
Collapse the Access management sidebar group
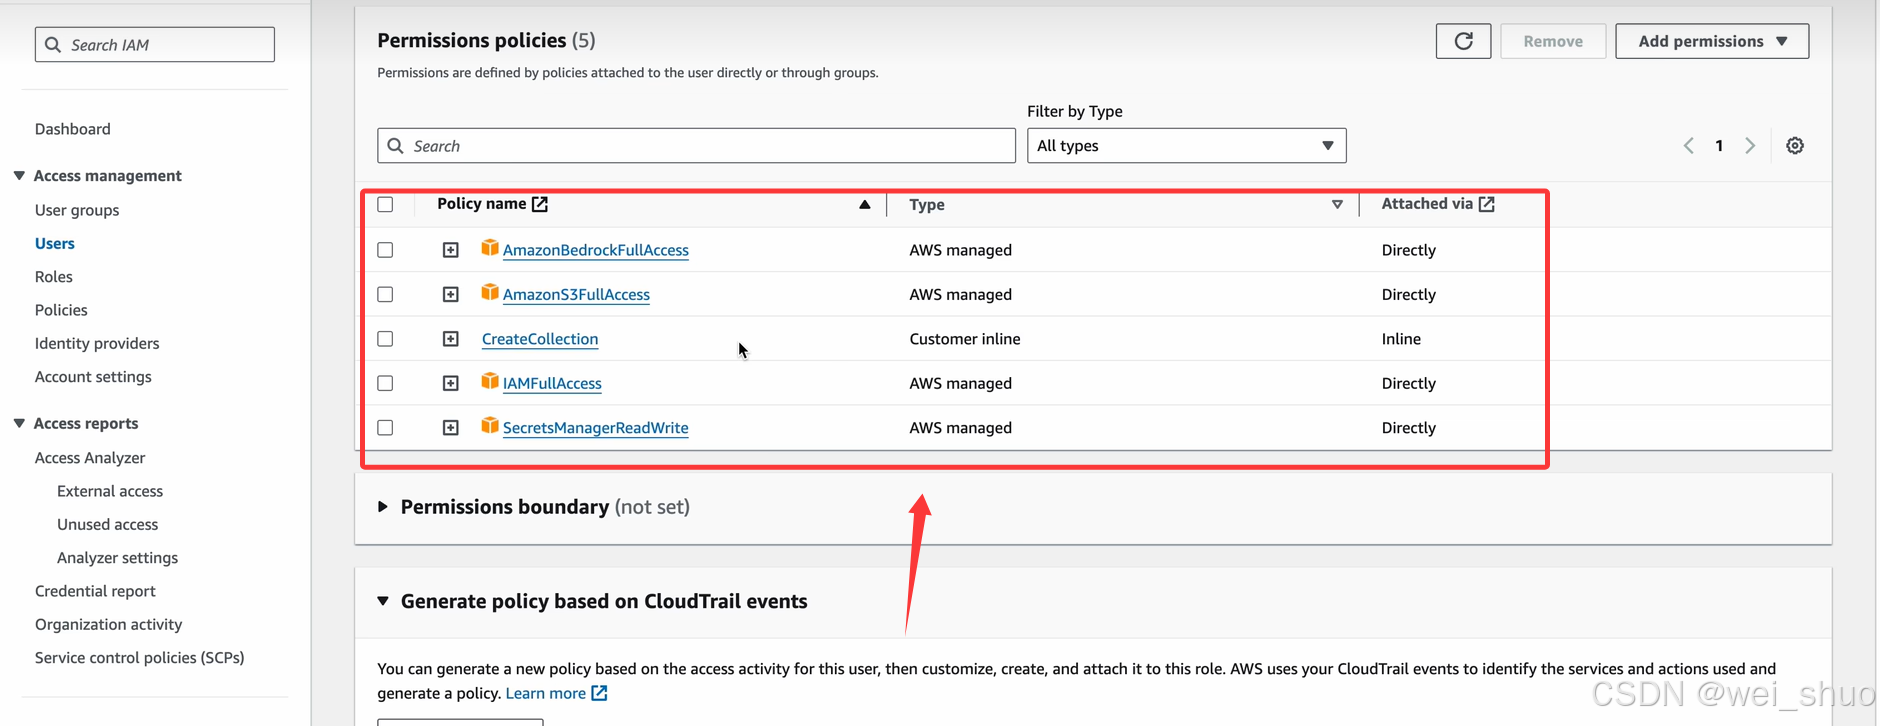click(x=19, y=176)
